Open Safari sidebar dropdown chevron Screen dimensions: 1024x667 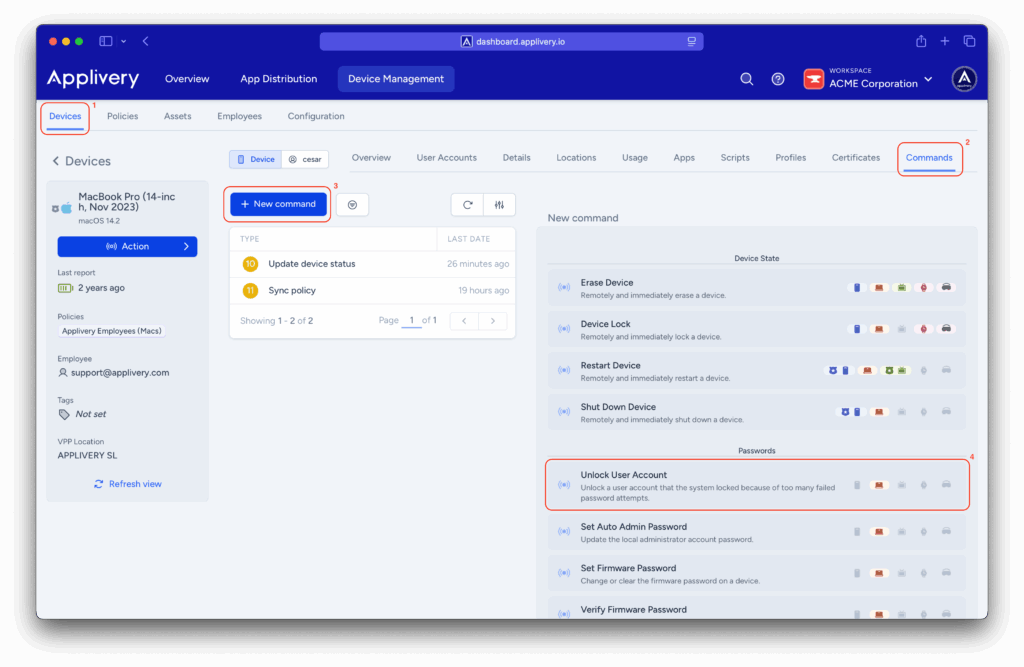click(124, 41)
